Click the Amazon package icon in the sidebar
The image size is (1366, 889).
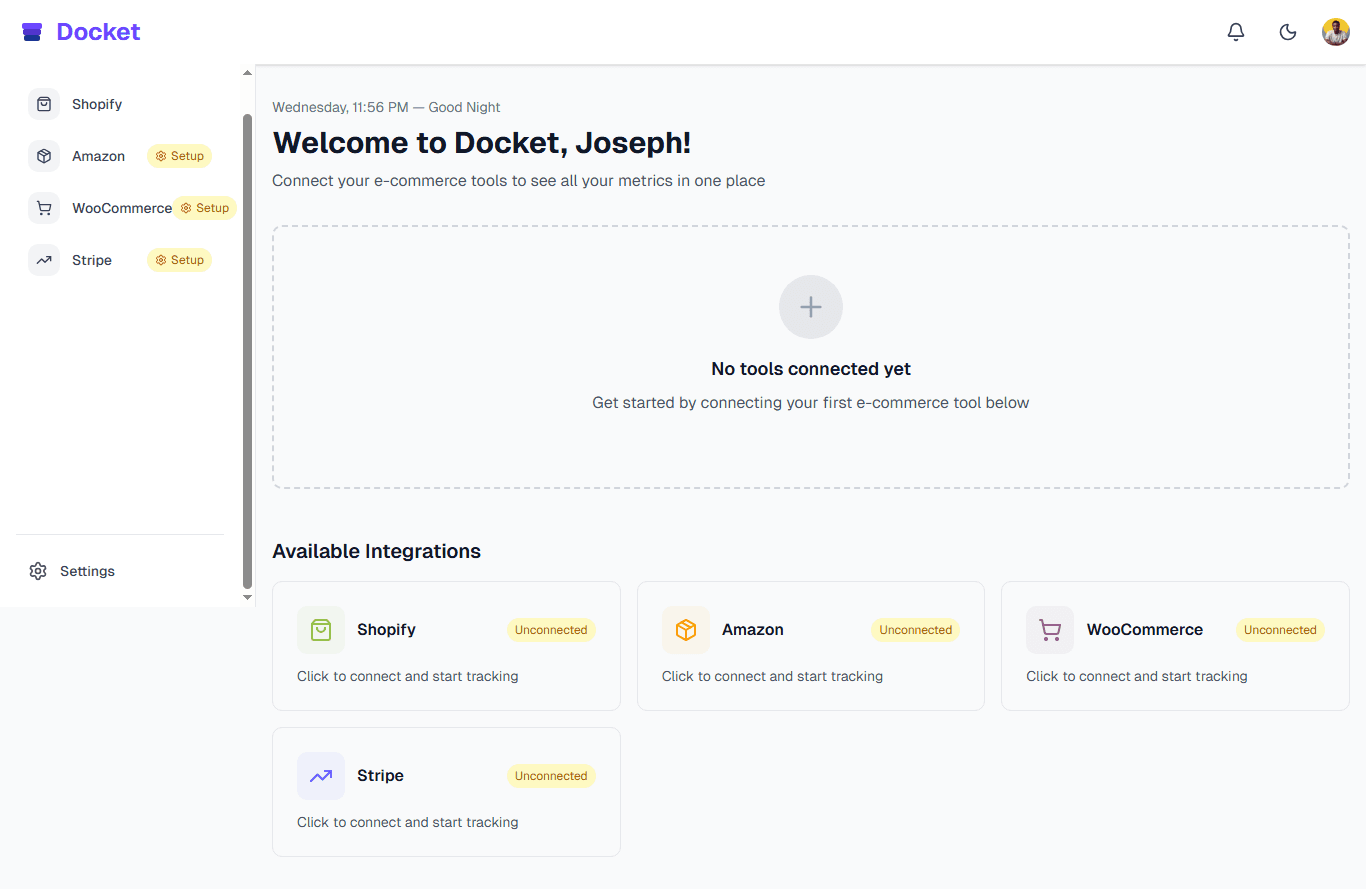pyautogui.click(x=44, y=156)
